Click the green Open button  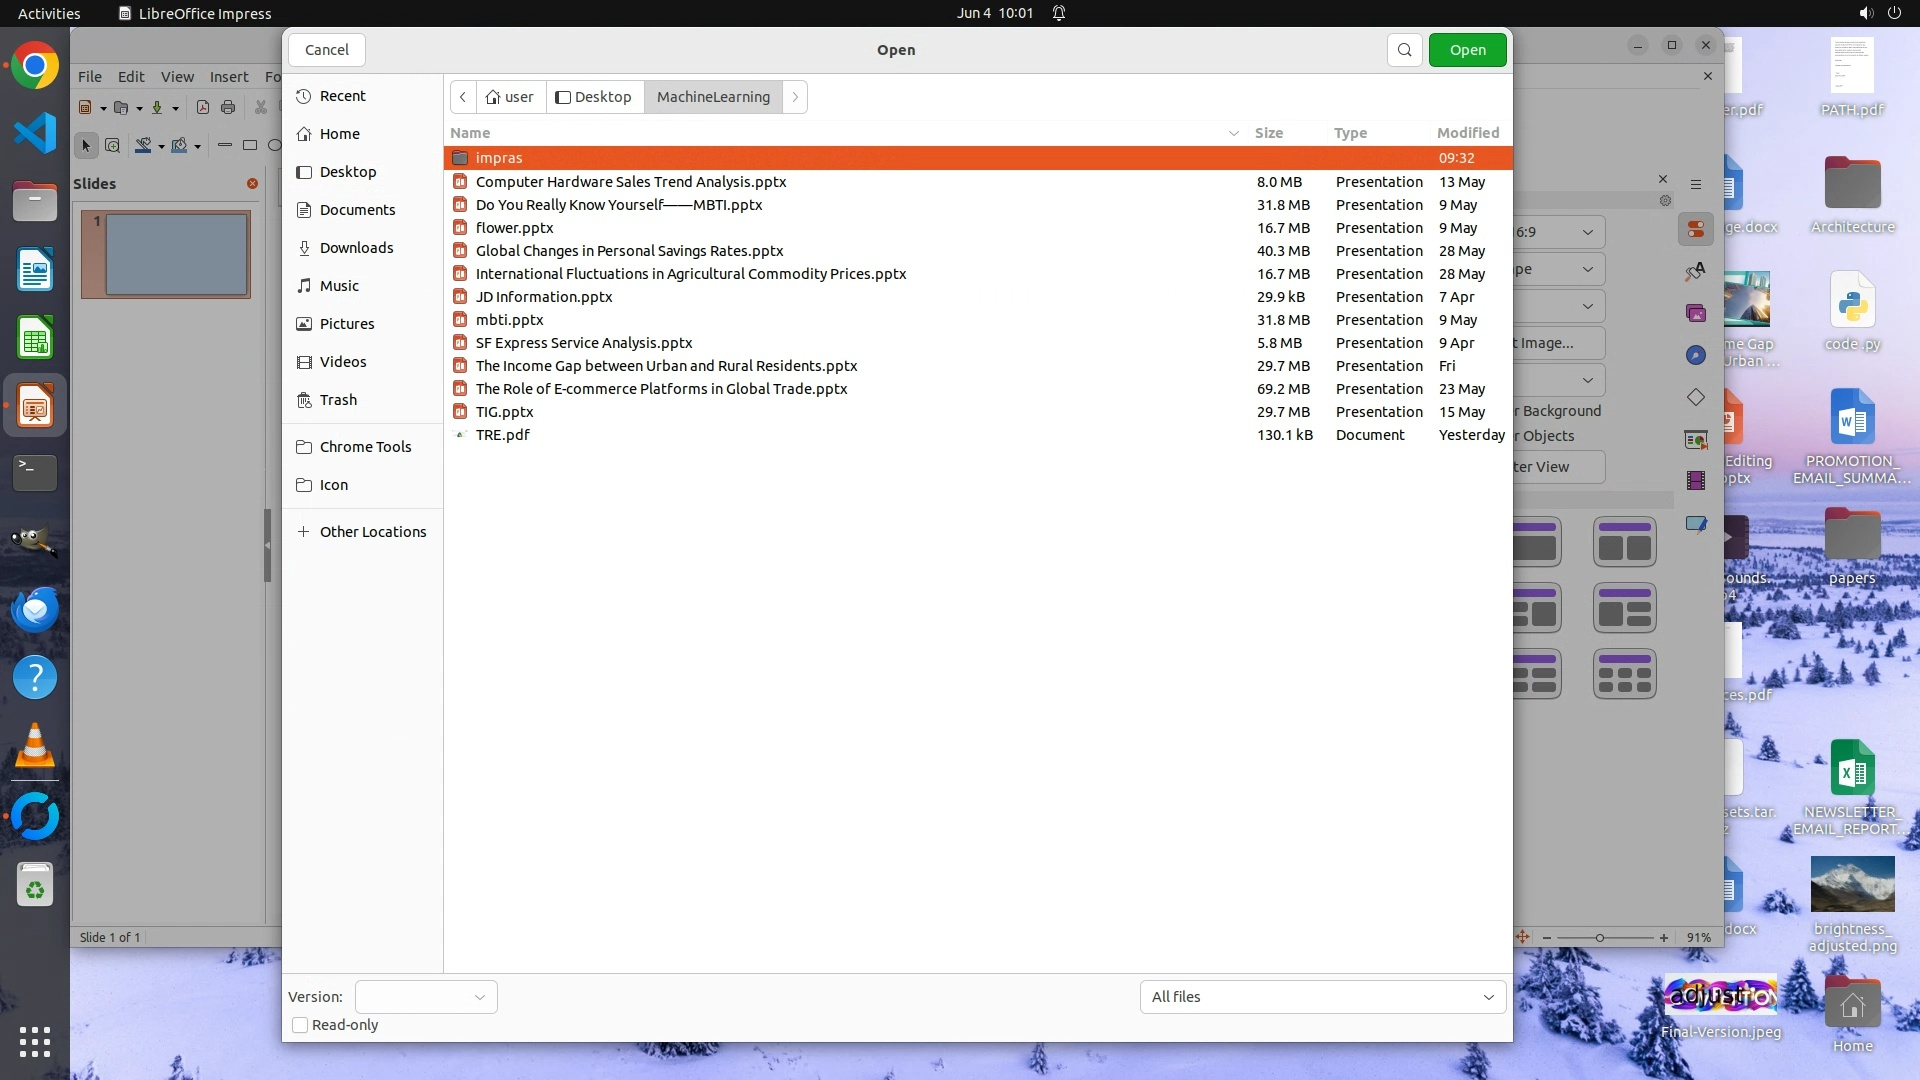coord(1467,50)
